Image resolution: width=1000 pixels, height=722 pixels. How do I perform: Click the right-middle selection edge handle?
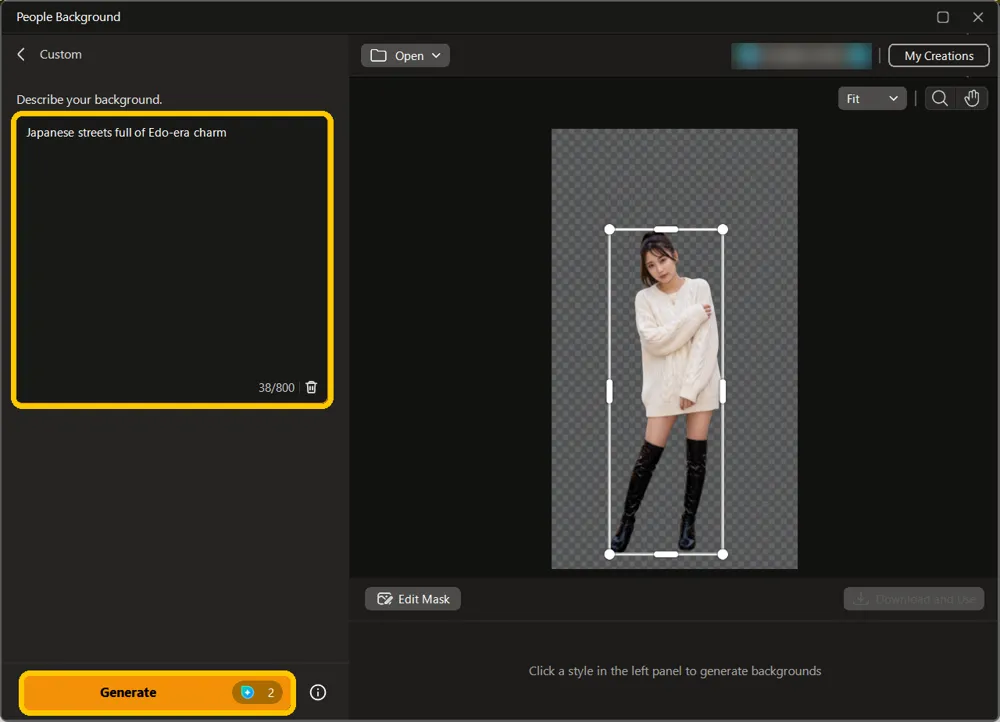[x=723, y=391]
